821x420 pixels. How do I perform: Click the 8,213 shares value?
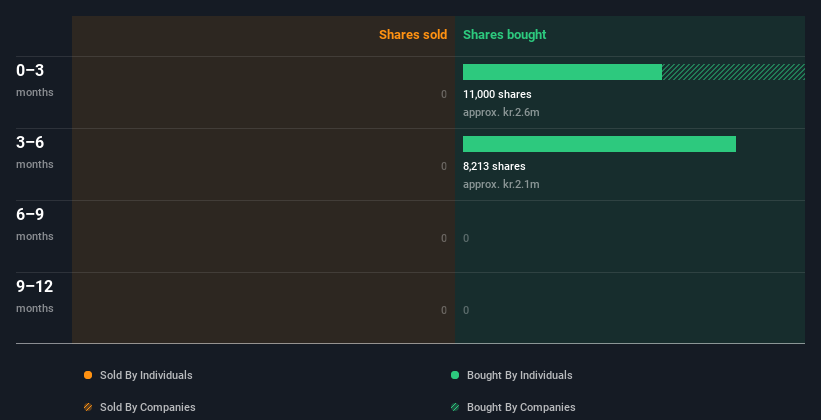click(x=494, y=166)
